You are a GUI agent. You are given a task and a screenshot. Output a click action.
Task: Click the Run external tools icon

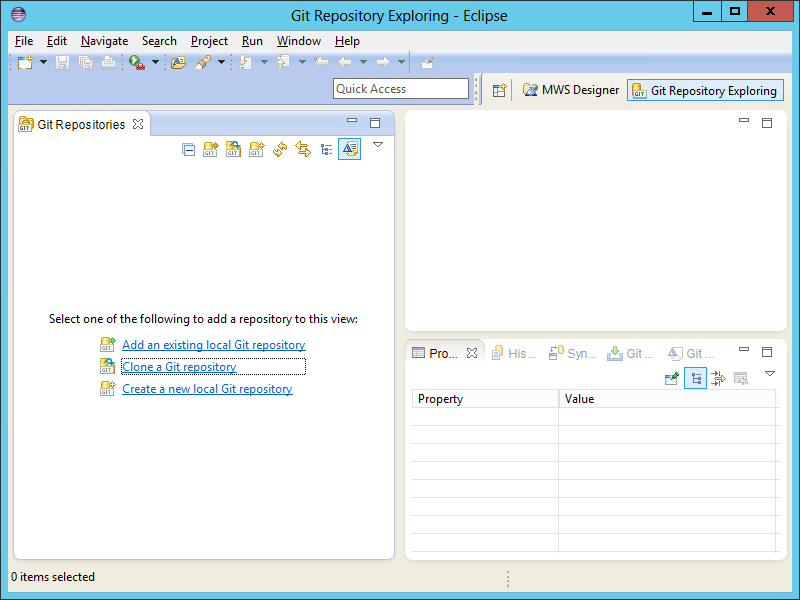point(136,62)
